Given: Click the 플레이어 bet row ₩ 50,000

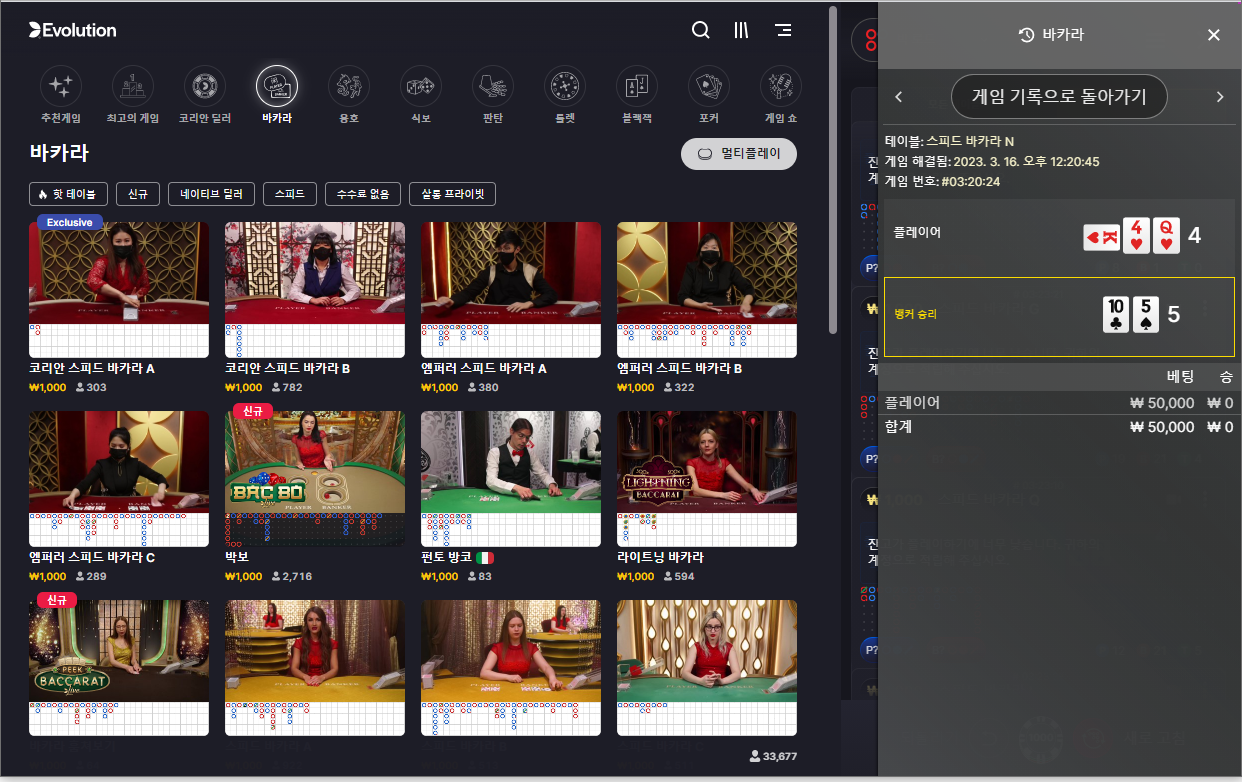Looking at the screenshot, I should (x=1059, y=403).
